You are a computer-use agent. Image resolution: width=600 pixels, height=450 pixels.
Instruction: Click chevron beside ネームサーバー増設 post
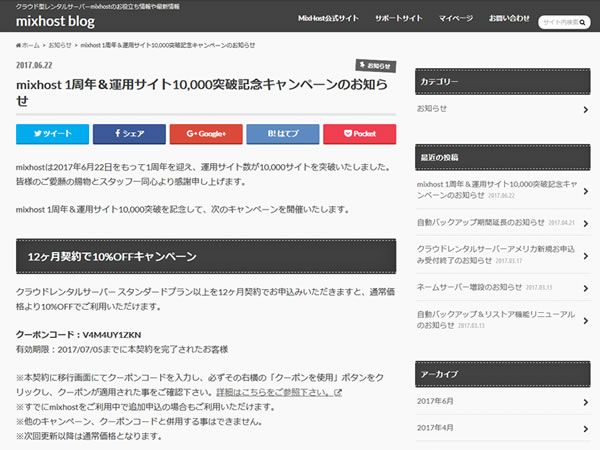[586, 289]
